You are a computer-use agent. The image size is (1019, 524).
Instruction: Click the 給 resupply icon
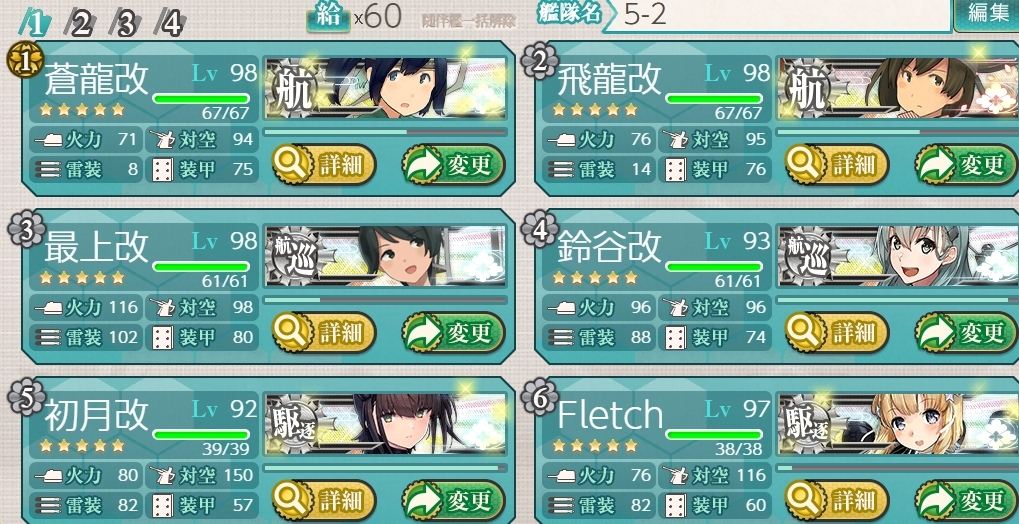[x=328, y=17]
